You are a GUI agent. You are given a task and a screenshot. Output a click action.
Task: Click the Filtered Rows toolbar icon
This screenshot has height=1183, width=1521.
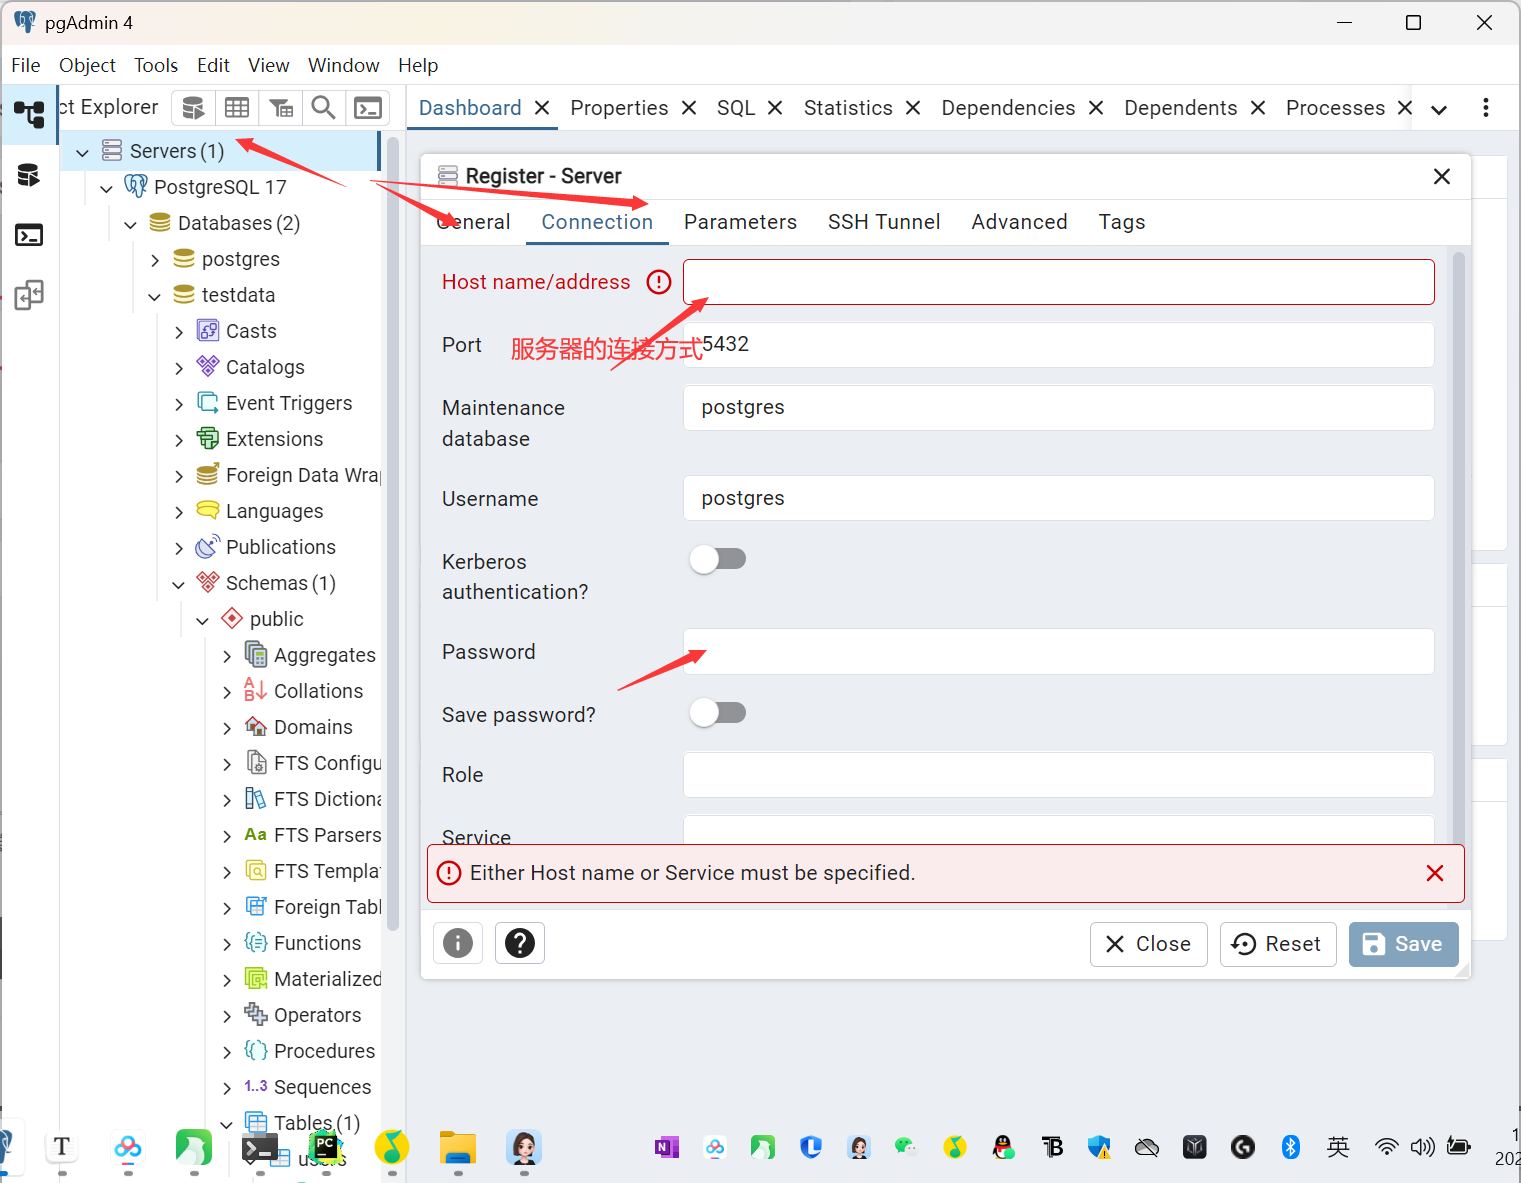coord(281,107)
